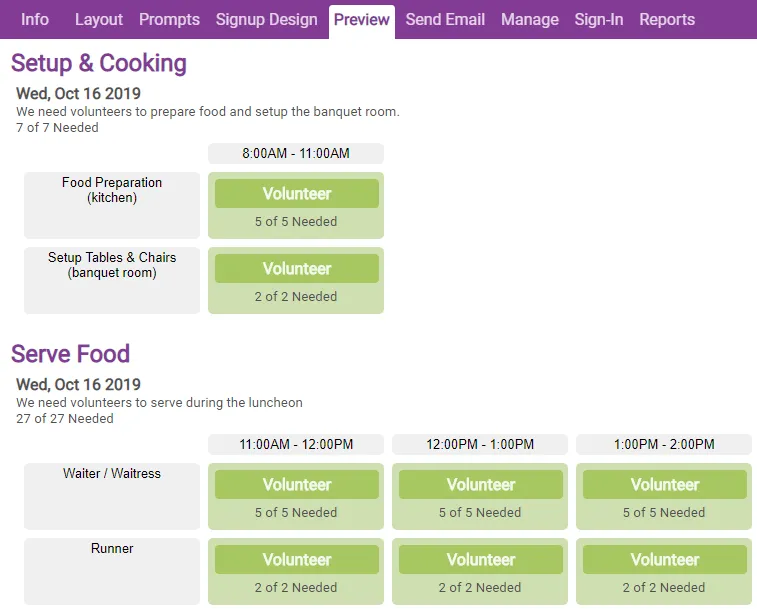The height and width of the screenshot is (609, 757).
Task: Volunteer as Waiter at 1:00PM - 2:00PM
Action: pyautogui.click(x=665, y=484)
